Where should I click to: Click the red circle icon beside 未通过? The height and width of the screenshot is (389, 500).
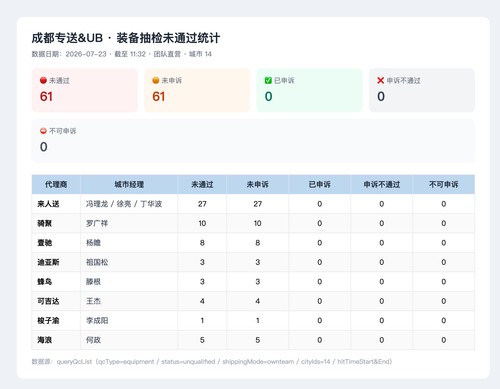click(43, 80)
